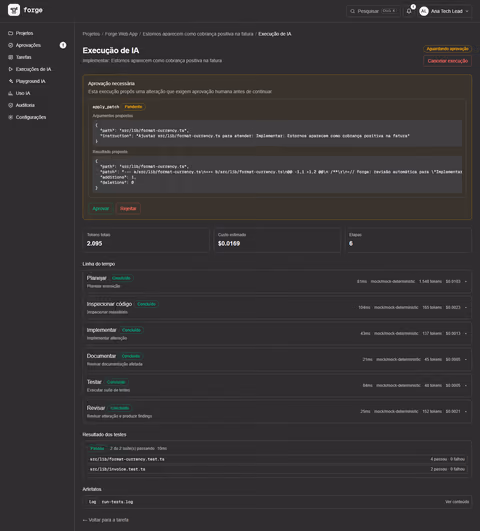Image resolution: width=480 pixels, height=531 pixels.
Task: Expand the Inspecionar código timeline step
Action: [x=277, y=307]
